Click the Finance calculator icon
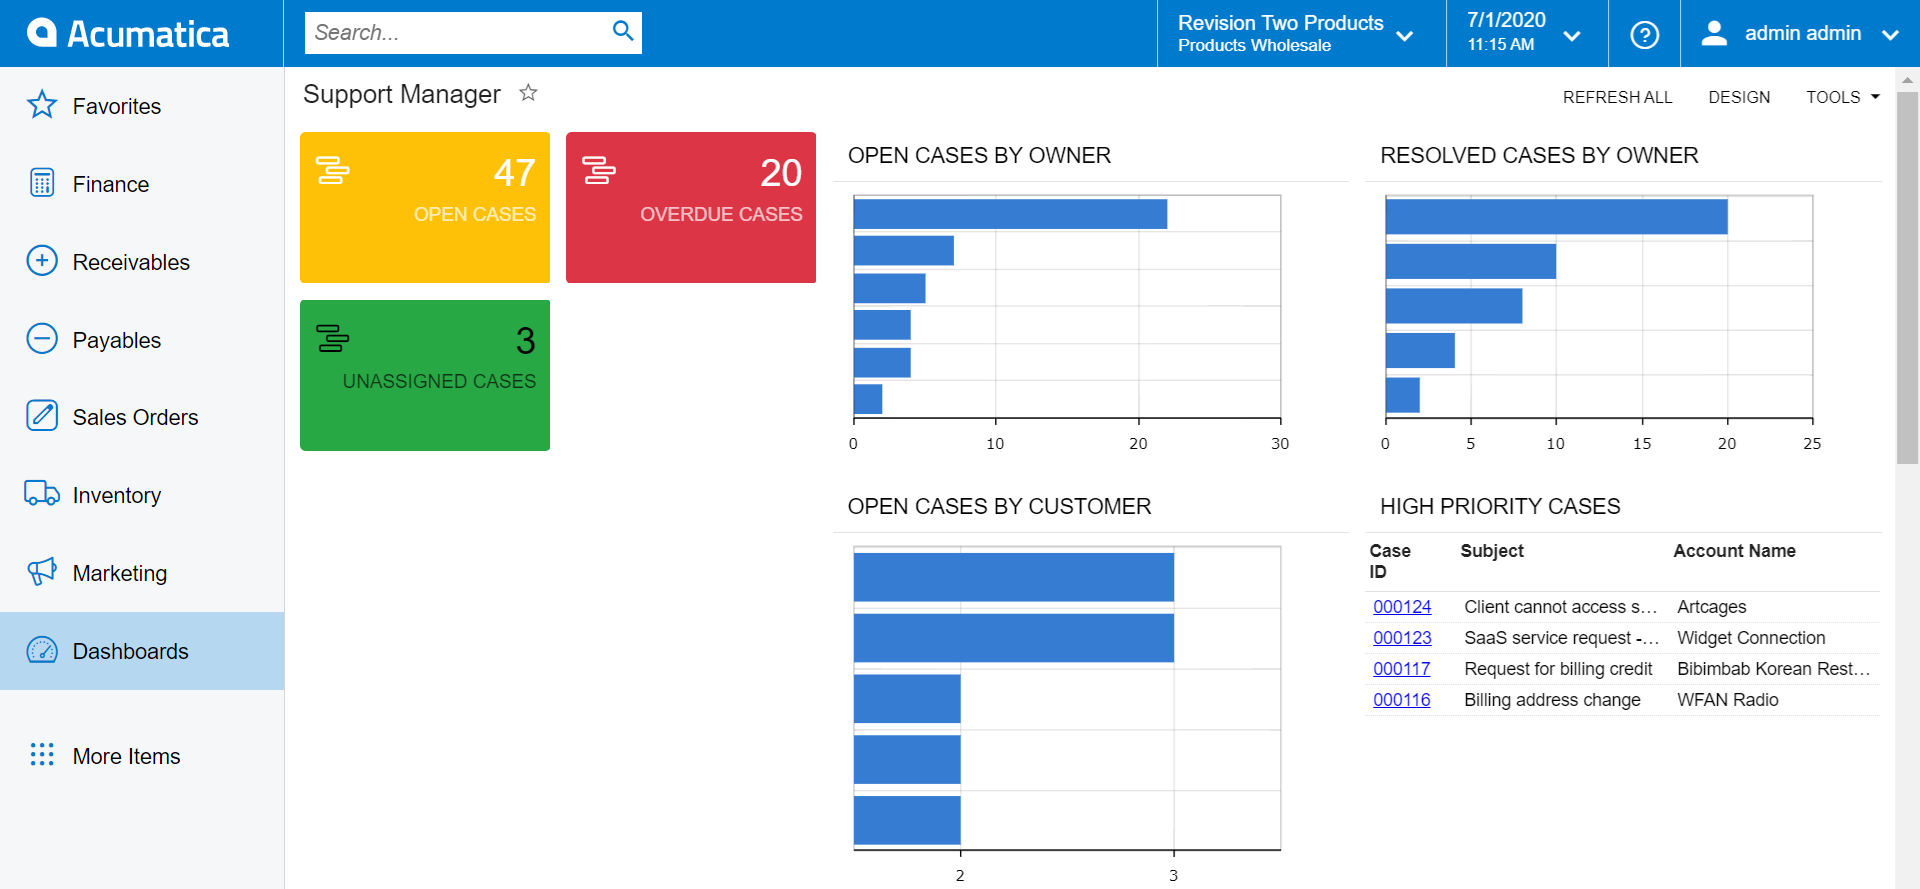1920x889 pixels. coord(42,183)
